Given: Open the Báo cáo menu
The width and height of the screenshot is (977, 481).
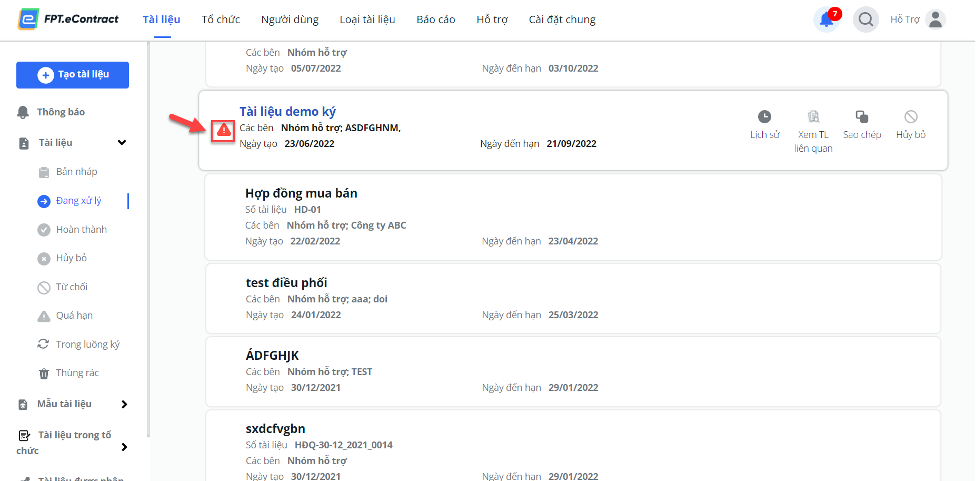Looking at the screenshot, I should click(x=436, y=20).
